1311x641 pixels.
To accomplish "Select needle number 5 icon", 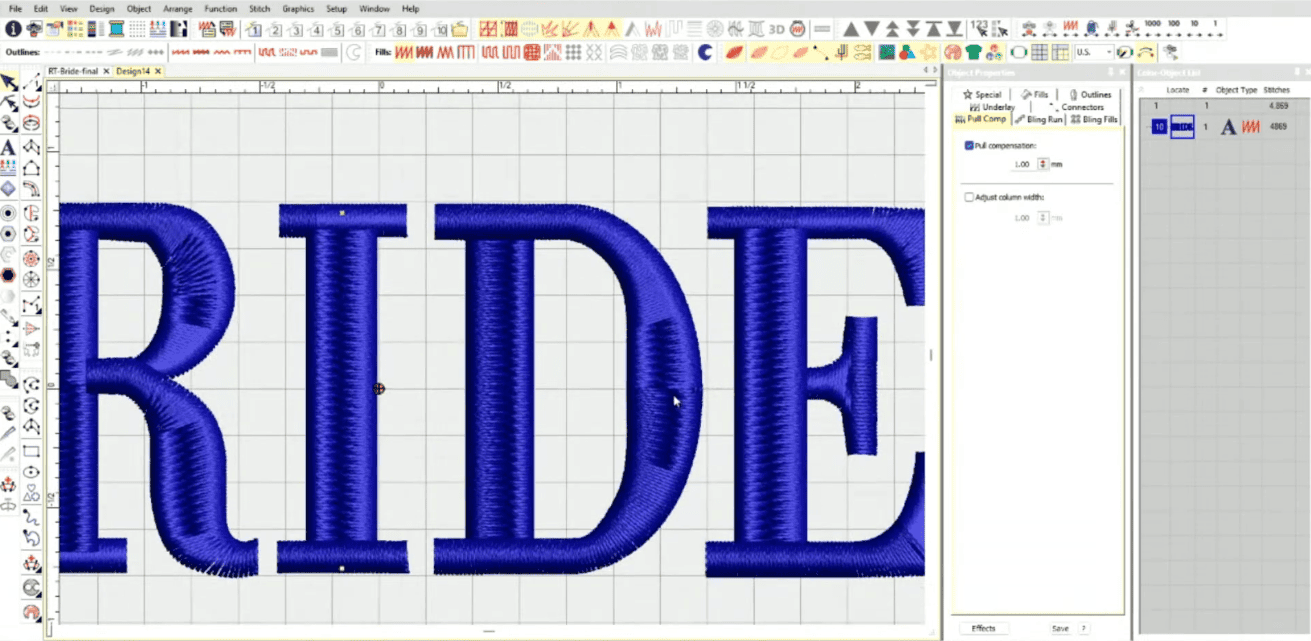I will pos(337,30).
